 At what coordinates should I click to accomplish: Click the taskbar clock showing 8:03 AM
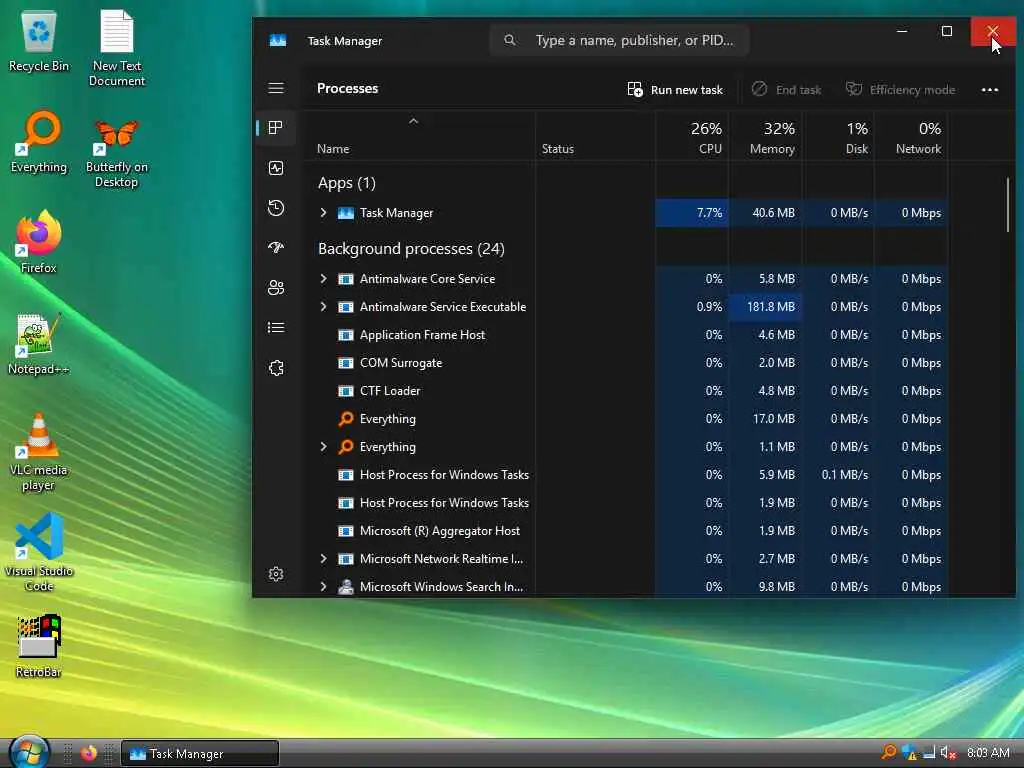[988, 753]
